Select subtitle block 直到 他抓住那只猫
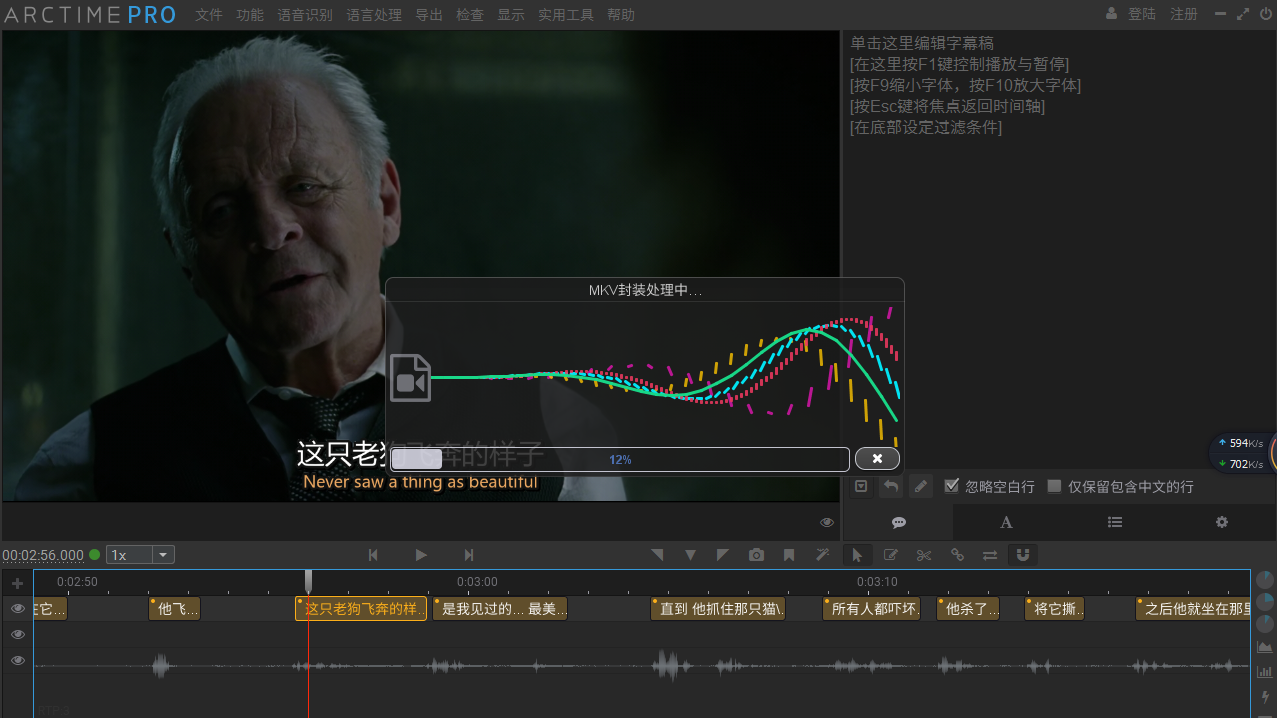Viewport: 1277px width, 718px height. tap(718, 608)
